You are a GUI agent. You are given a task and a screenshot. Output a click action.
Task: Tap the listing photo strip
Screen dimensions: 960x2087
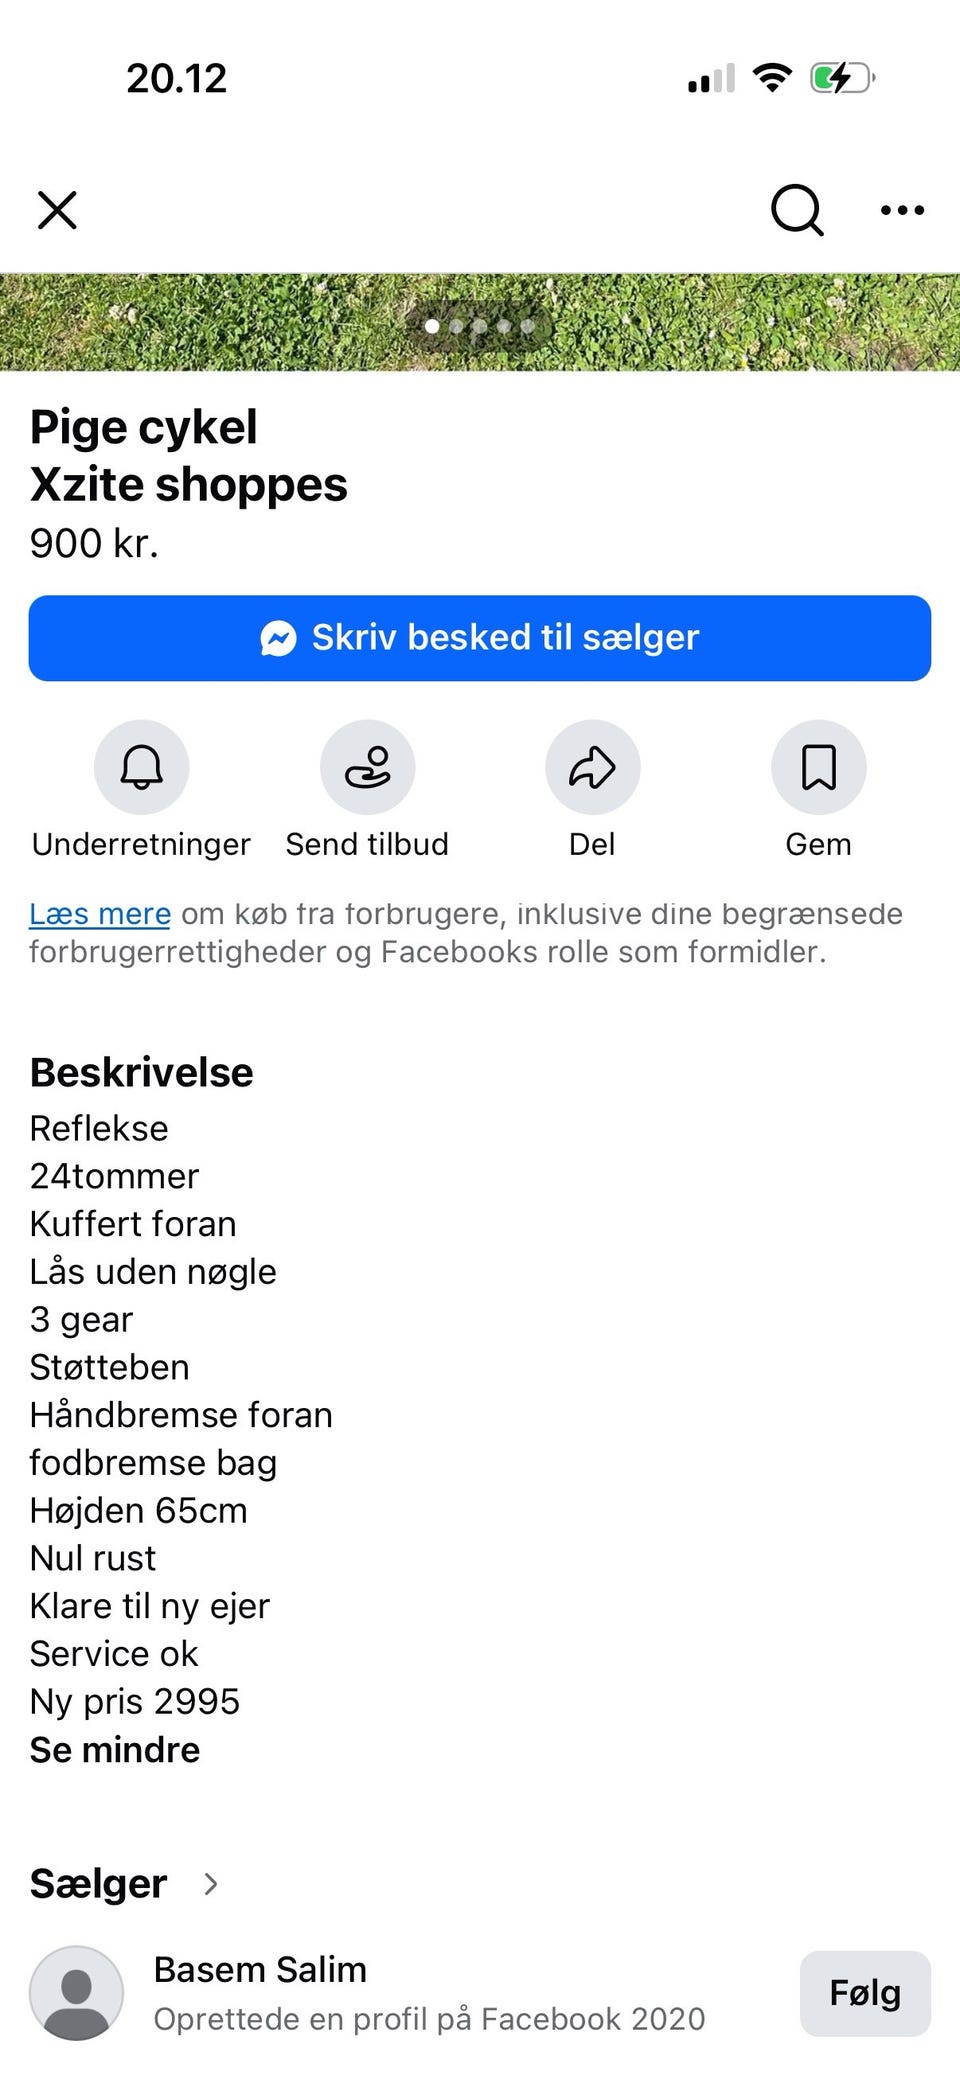480,322
